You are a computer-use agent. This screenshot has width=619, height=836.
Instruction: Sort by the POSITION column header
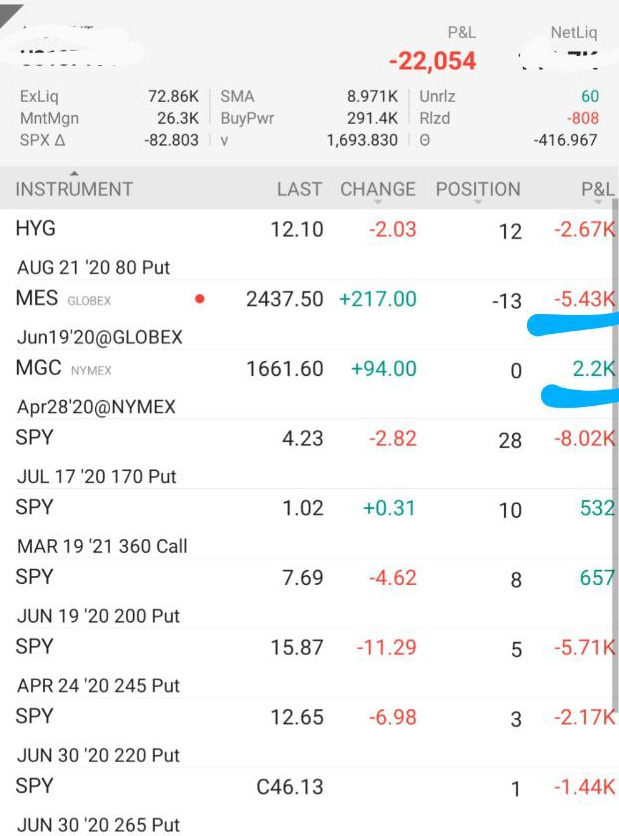click(478, 189)
